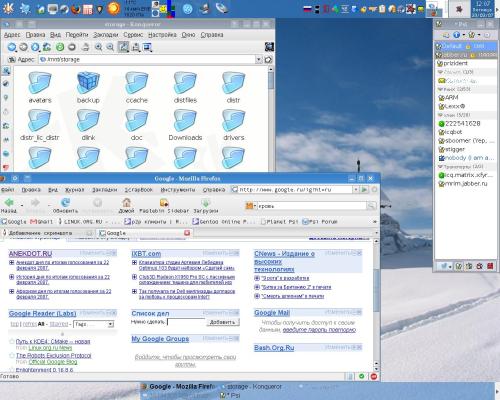Open Konqueror Настройка menu
The height and width of the screenshot is (400, 500).
tap(162, 35)
